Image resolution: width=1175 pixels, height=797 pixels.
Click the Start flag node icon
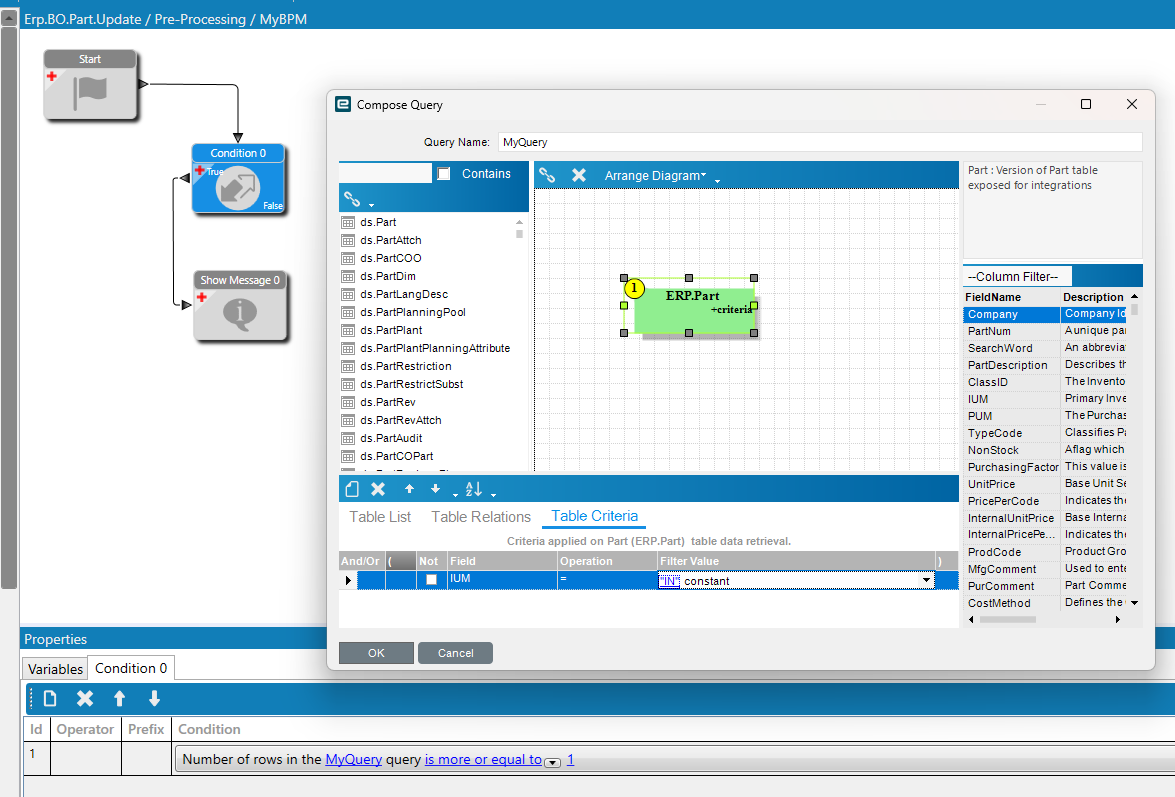90,93
